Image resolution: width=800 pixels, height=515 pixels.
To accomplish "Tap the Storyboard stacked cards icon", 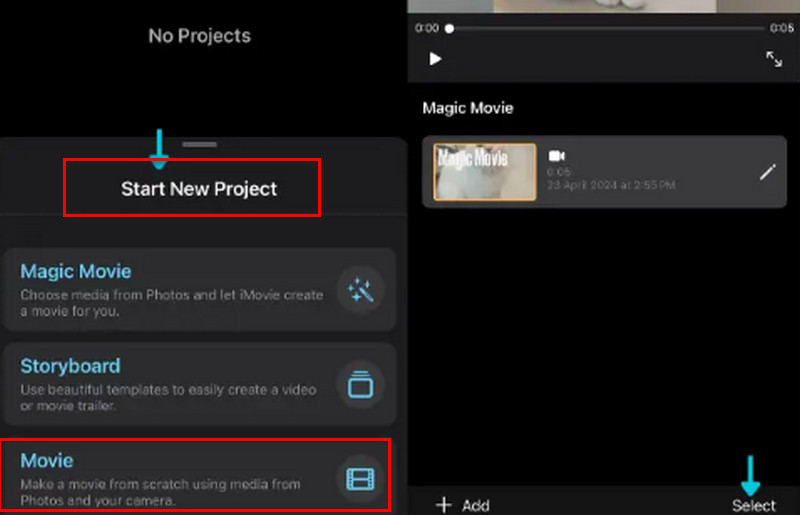I will [x=360, y=385].
